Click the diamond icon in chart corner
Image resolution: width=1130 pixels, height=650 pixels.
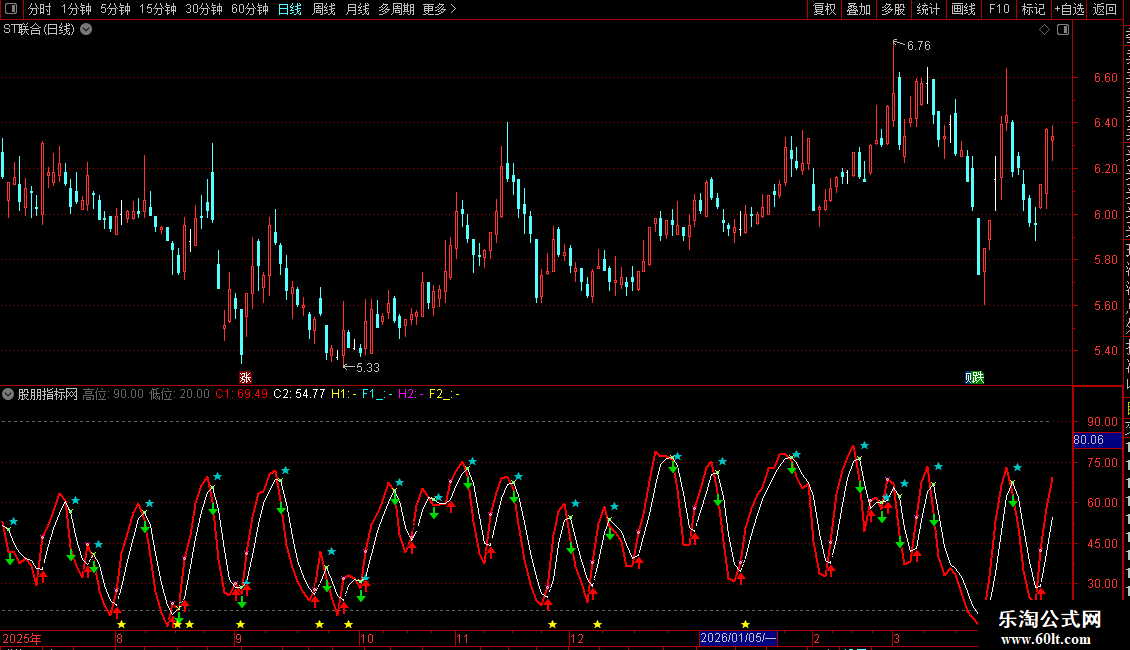tap(1044, 30)
